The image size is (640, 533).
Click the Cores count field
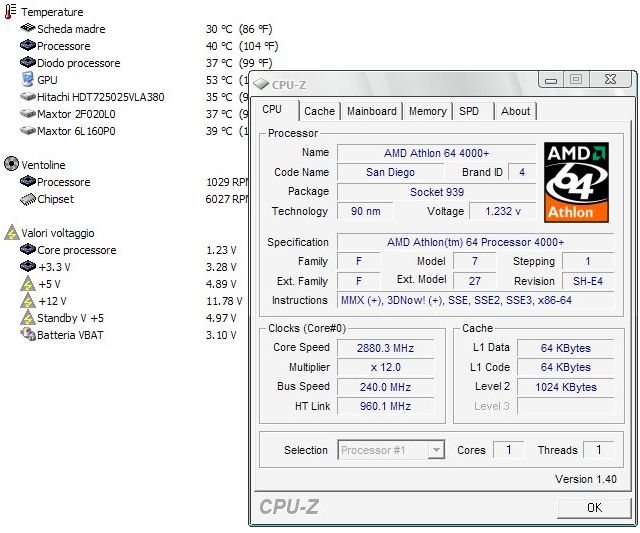(x=509, y=450)
